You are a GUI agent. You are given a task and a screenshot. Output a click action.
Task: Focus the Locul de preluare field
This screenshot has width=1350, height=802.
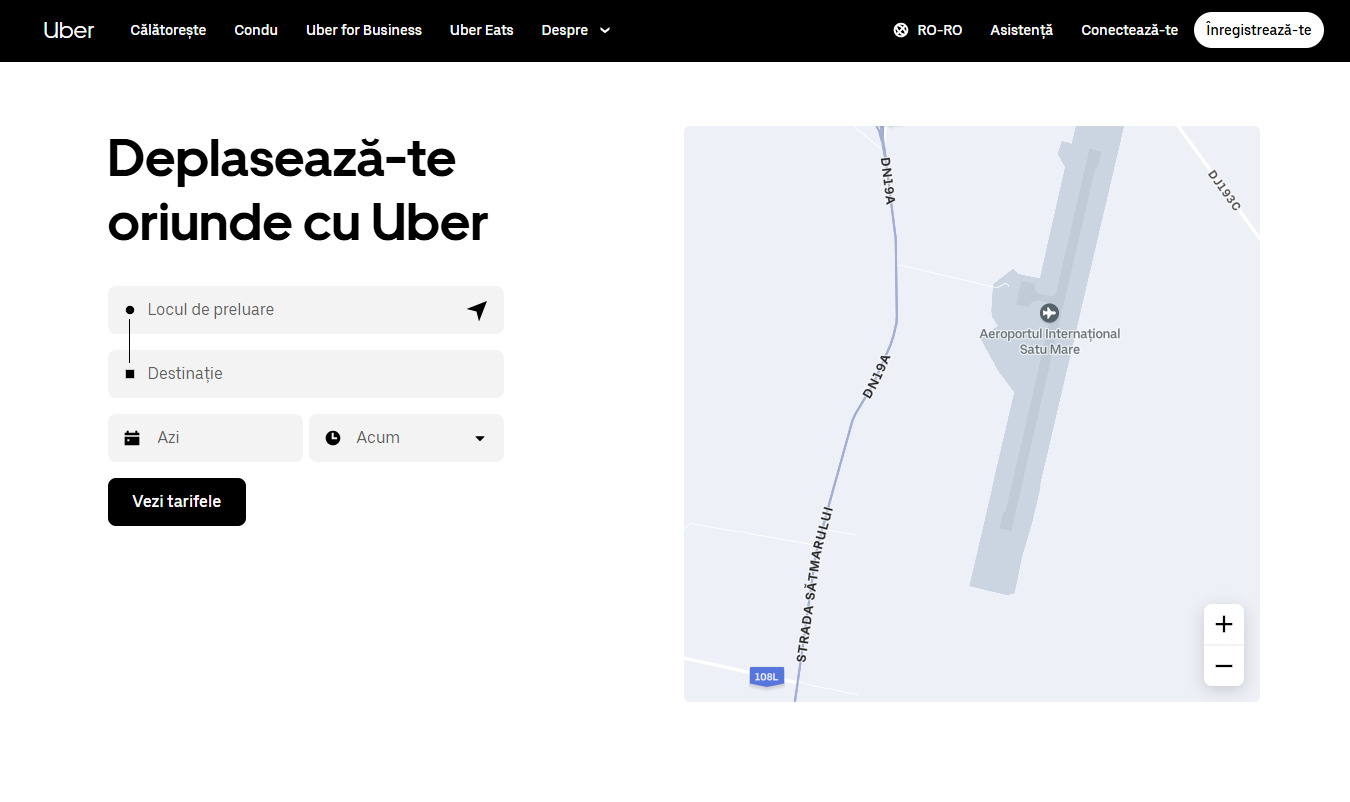300,310
